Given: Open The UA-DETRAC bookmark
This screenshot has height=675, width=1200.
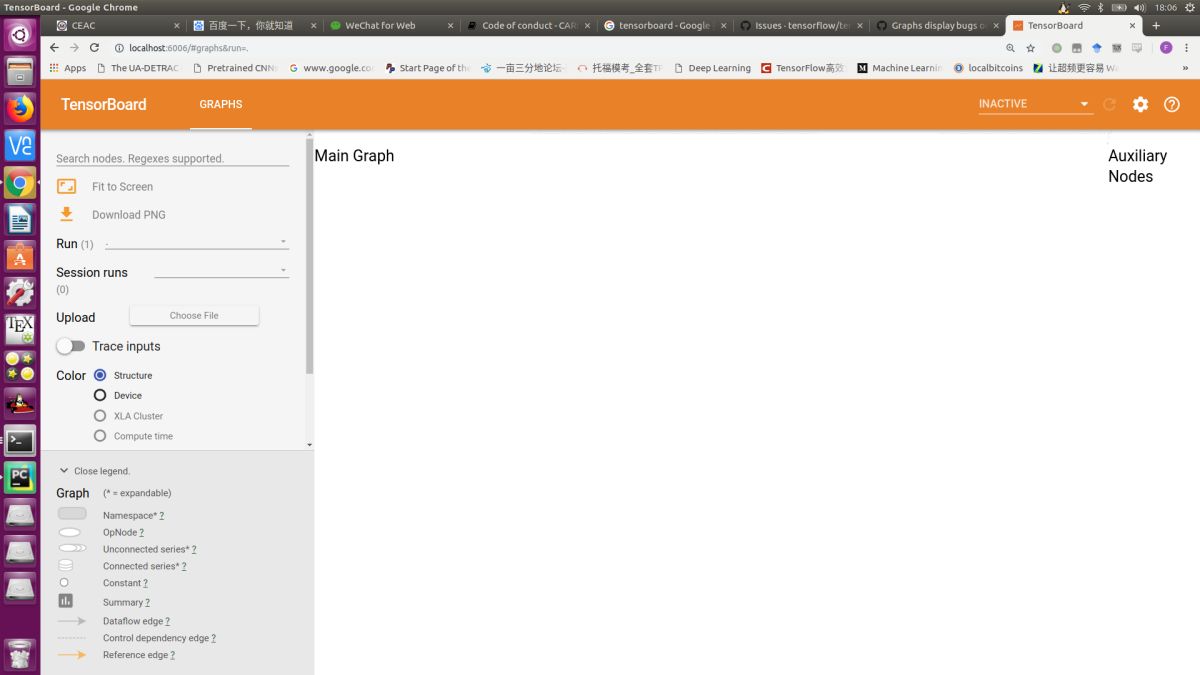Looking at the screenshot, I should click(x=137, y=68).
